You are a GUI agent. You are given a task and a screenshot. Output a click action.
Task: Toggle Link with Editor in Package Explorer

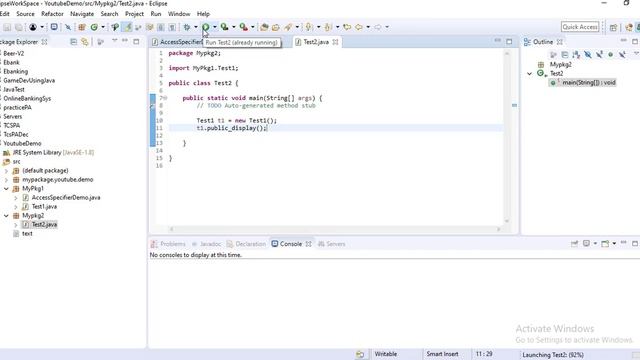[85, 42]
